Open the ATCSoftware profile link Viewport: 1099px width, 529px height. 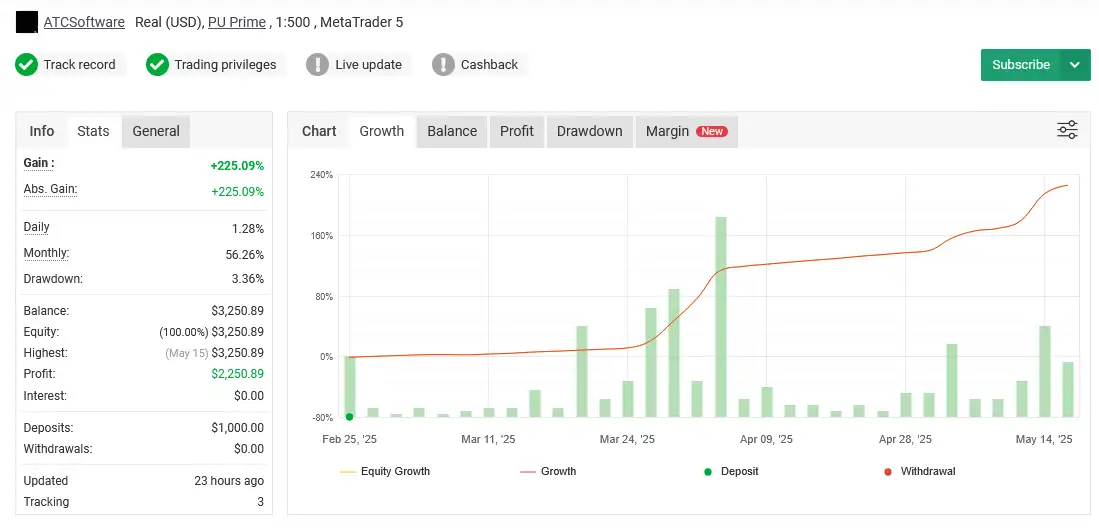[x=84, y=22]
